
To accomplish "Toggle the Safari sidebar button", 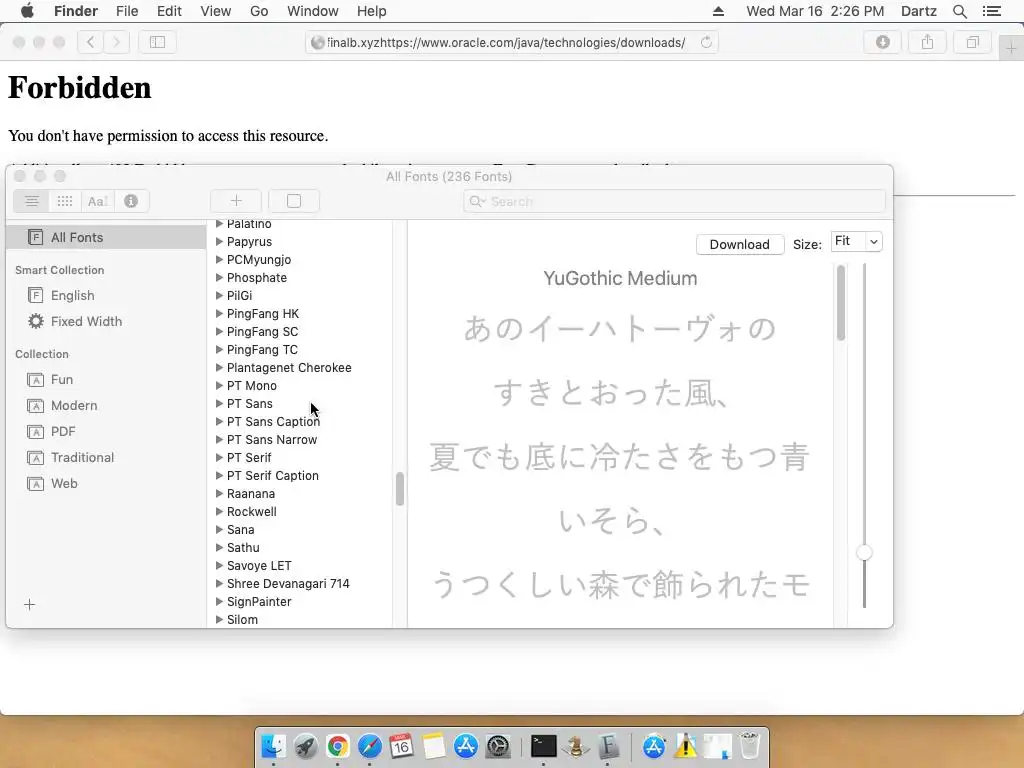I will [x=157, y=42].
